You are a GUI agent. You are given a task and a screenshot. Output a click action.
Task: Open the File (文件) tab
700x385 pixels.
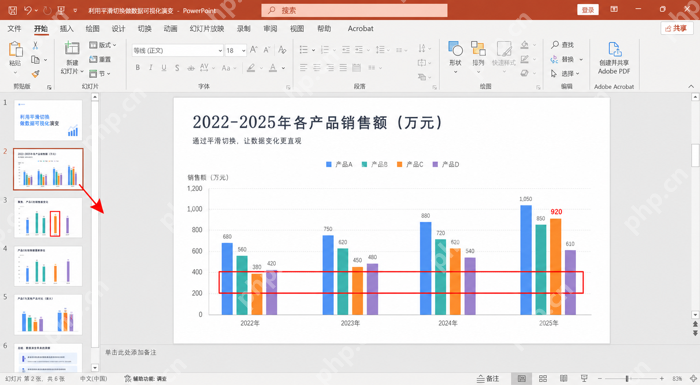pos(14,29)
